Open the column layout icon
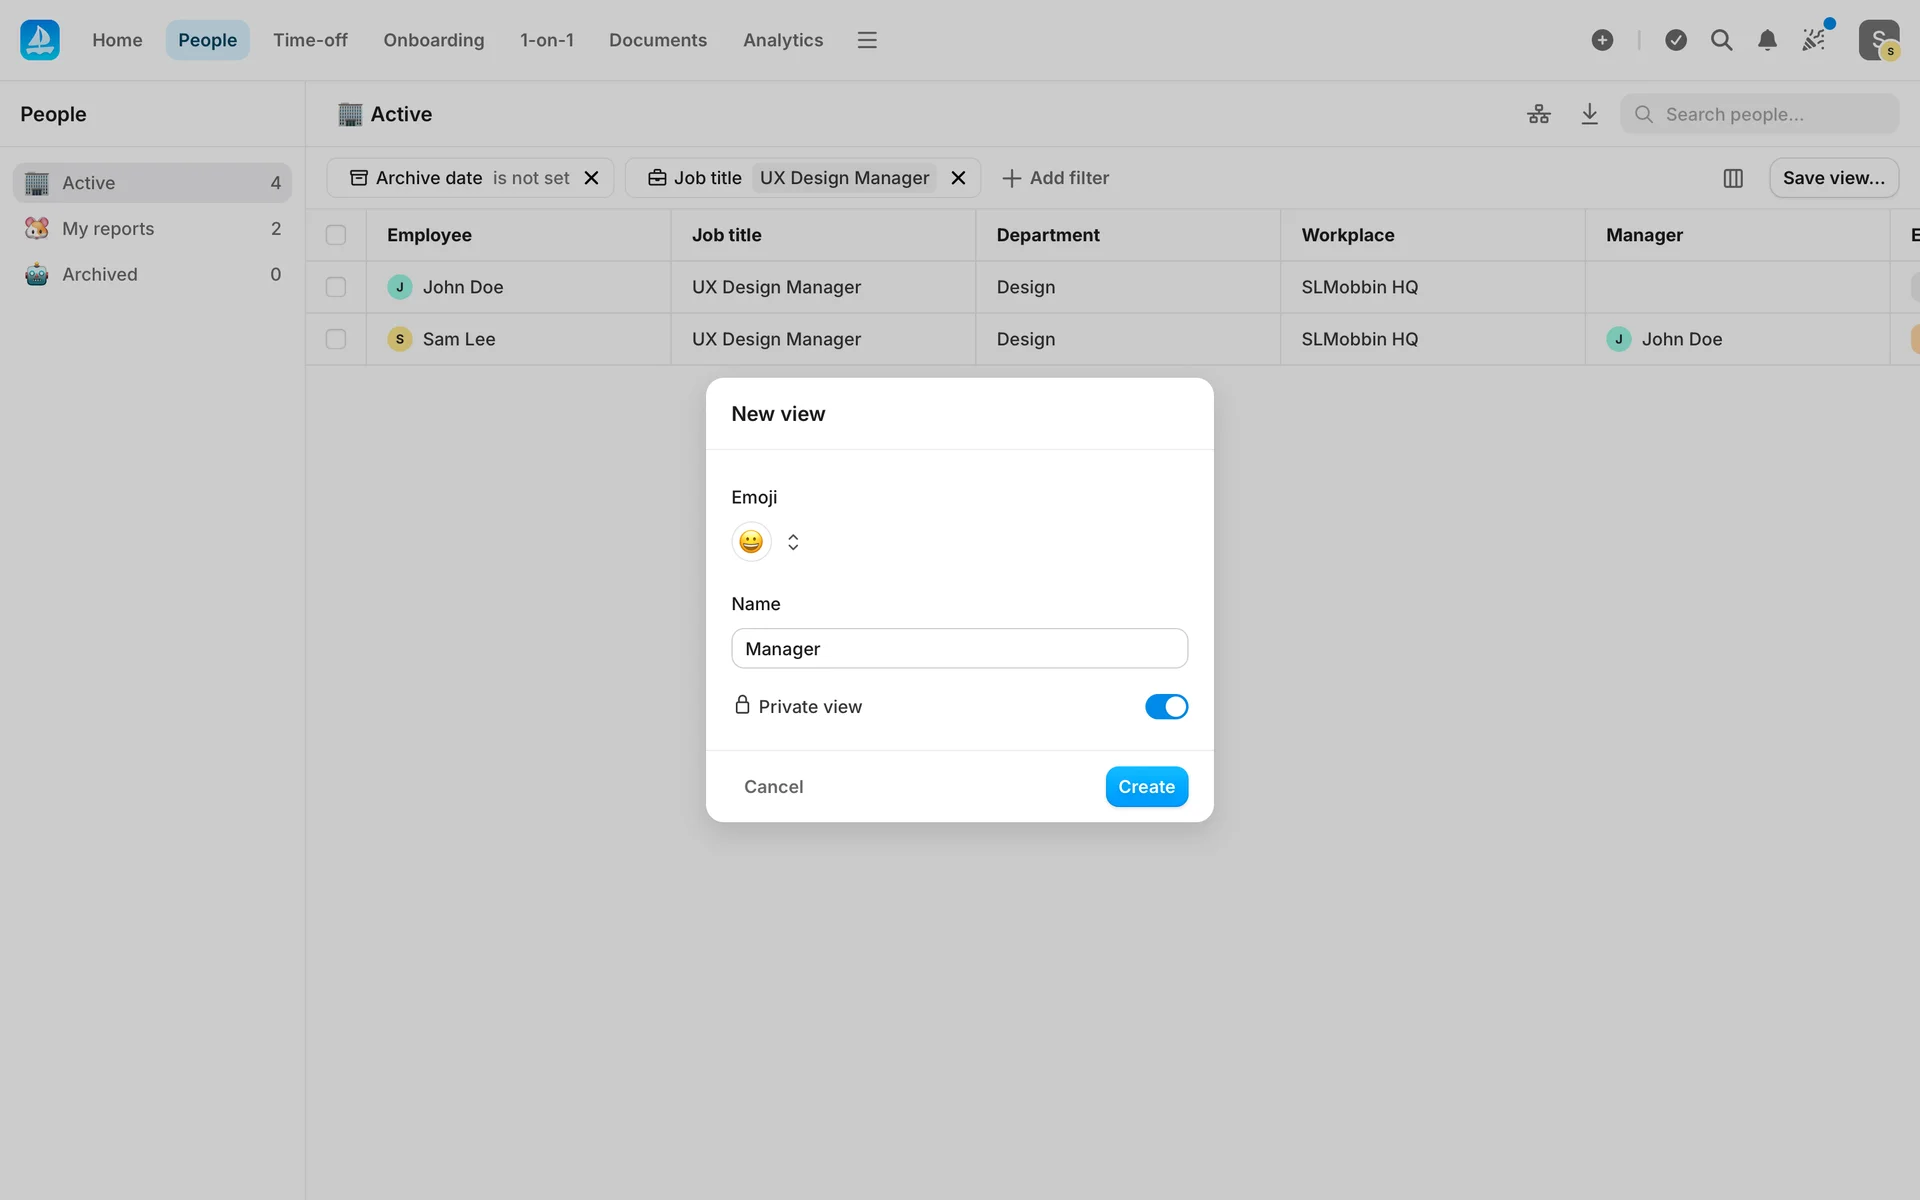 1733,178
